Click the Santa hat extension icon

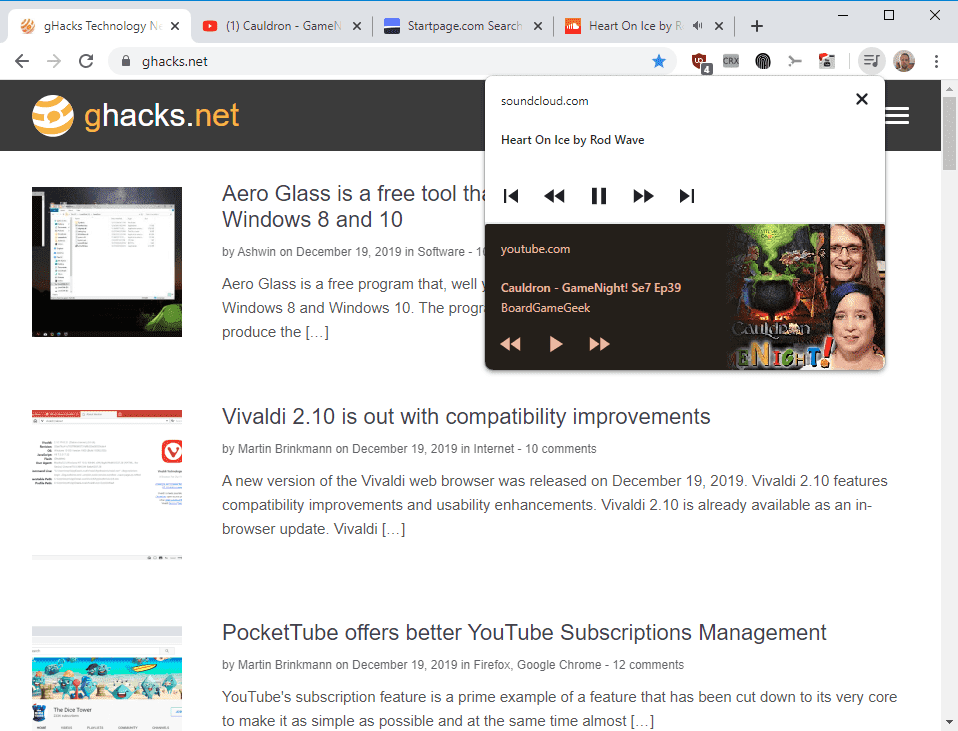point(827,61)
